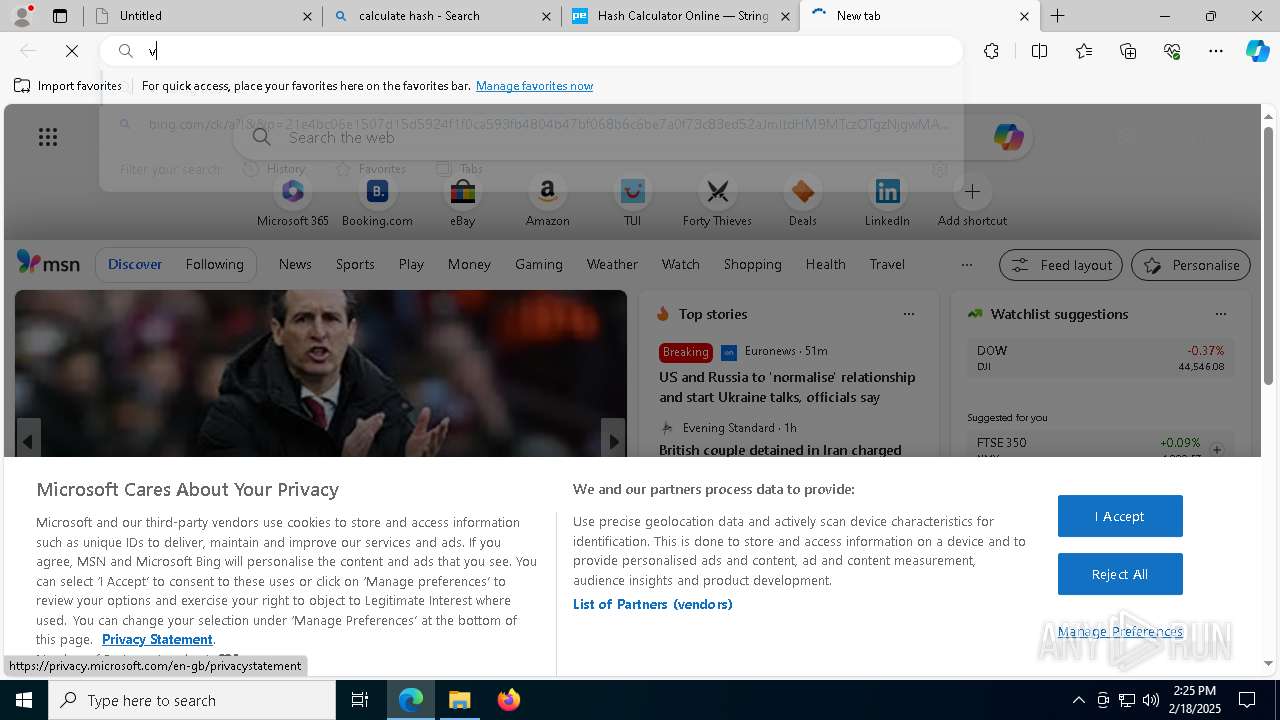Open Browser essentials icon

[1172, 51]
